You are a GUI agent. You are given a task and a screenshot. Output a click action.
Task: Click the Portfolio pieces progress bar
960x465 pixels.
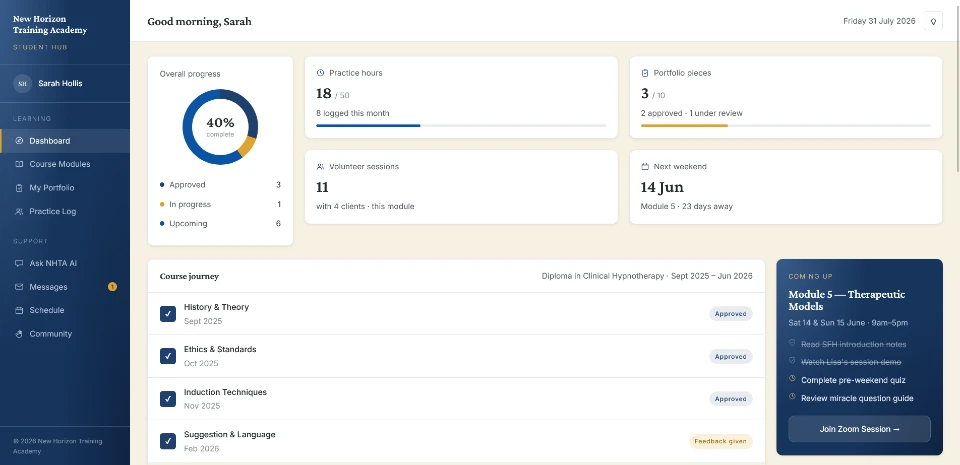pyautogui.click(x=786, y=125)
